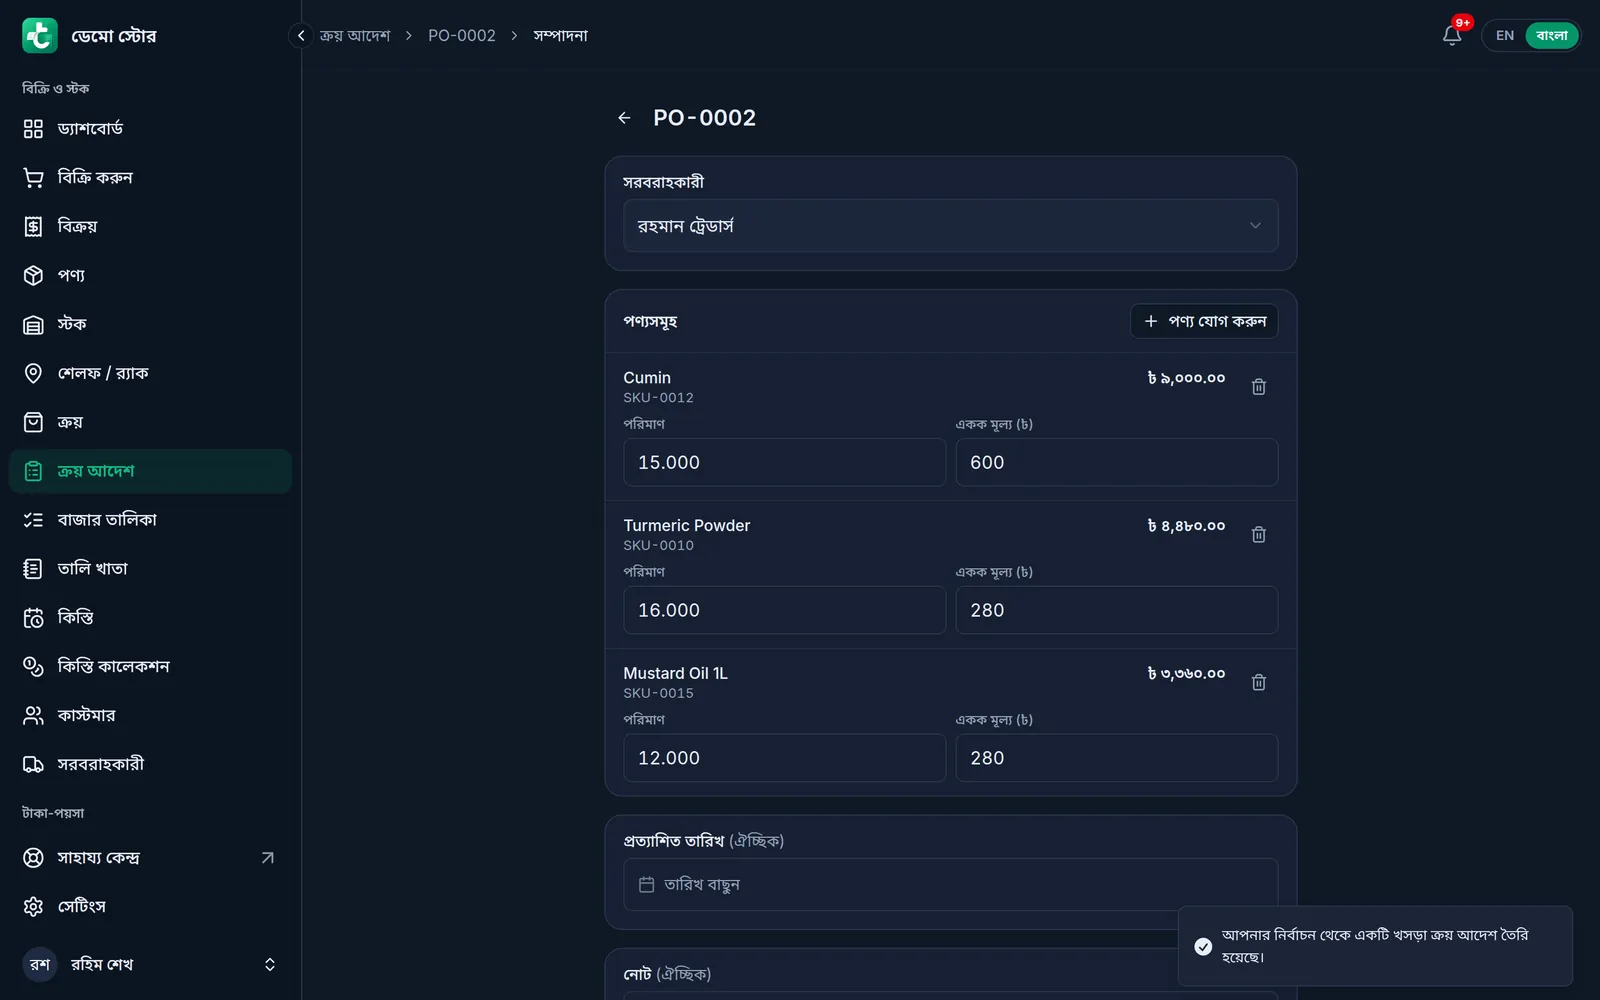Open the তারিখ বাছুন date picker
1600x1000 pixels.
[x=950, y=884]
